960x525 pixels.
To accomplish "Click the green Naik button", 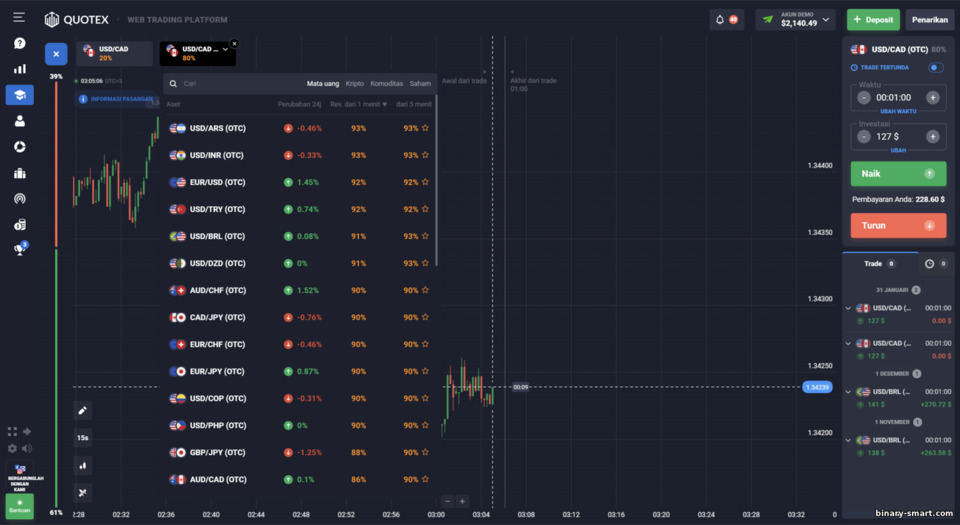I will (x=898, y=174).
